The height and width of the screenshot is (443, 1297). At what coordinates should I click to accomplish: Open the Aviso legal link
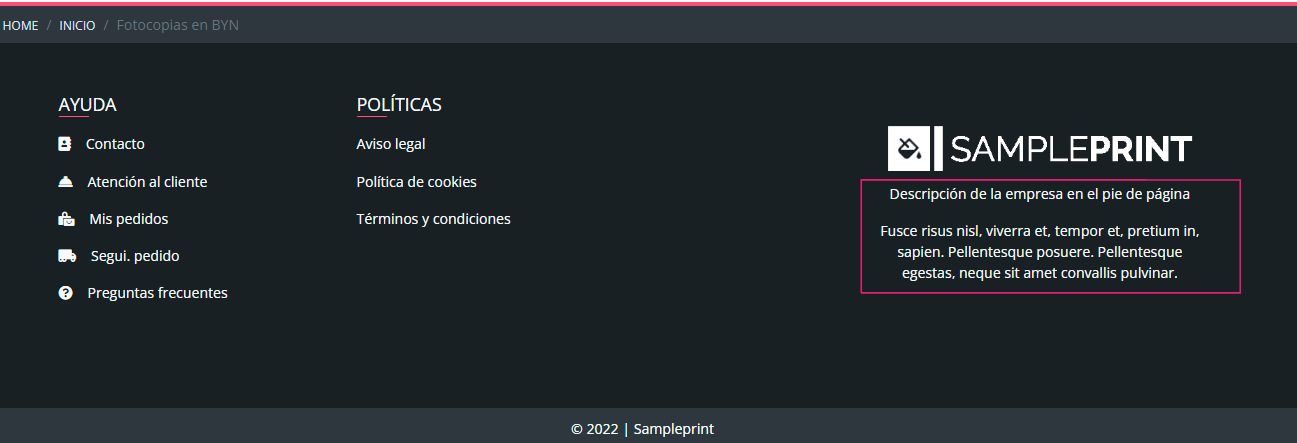(391, 144)
